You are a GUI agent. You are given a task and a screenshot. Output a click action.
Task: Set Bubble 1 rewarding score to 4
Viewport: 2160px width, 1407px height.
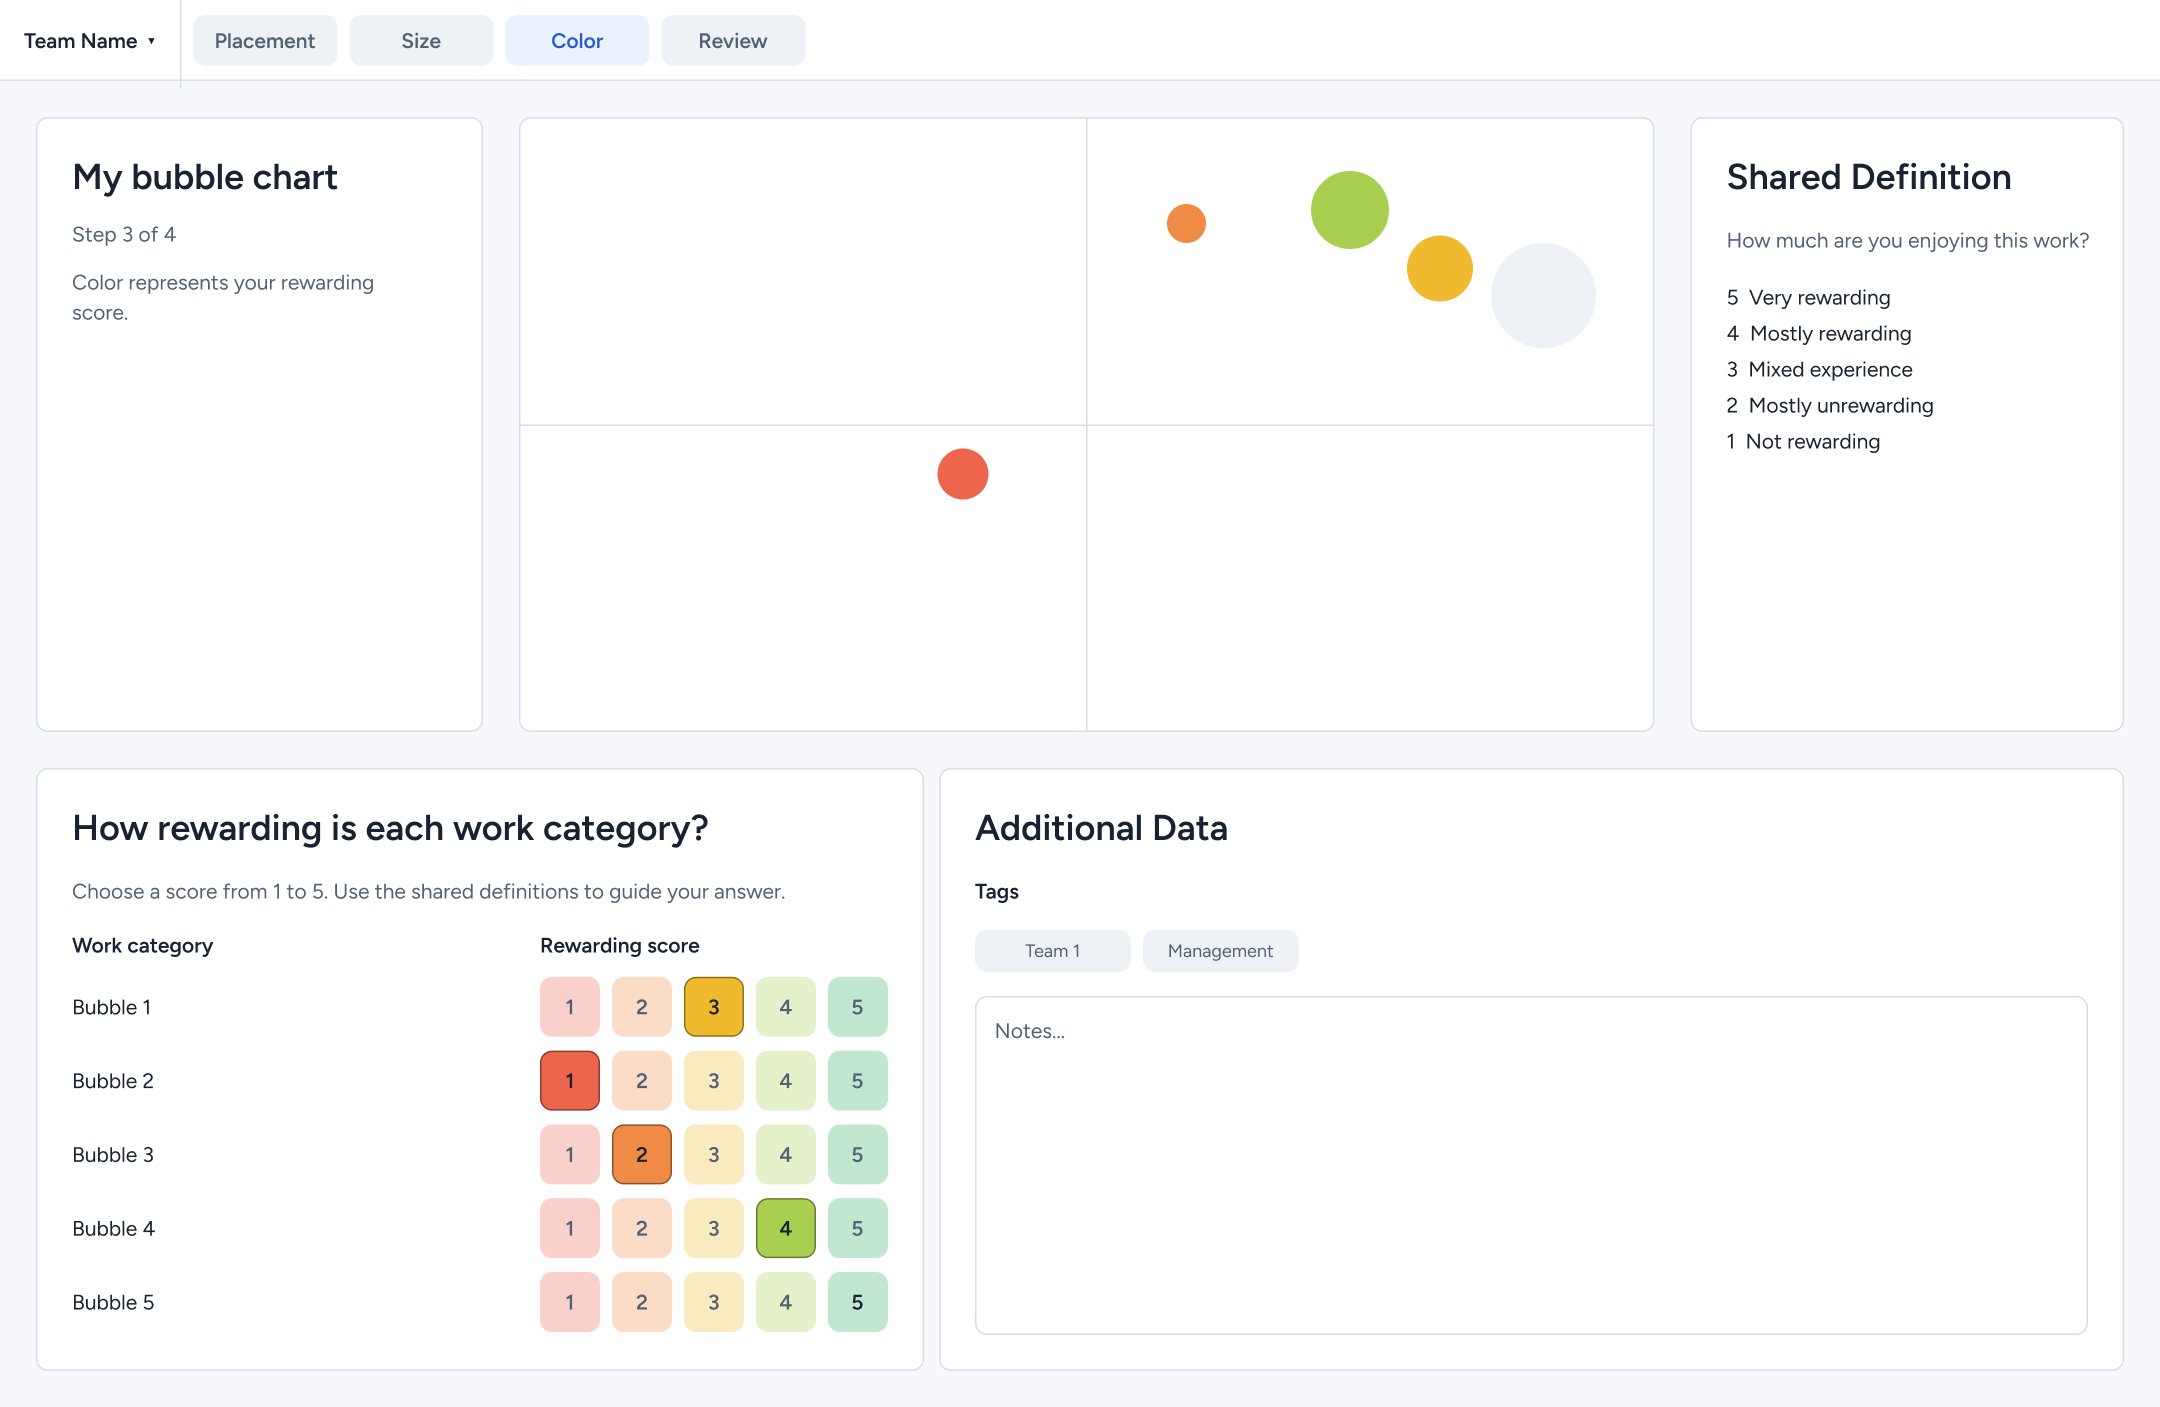pyautogui.click(x=786, y=1007)
